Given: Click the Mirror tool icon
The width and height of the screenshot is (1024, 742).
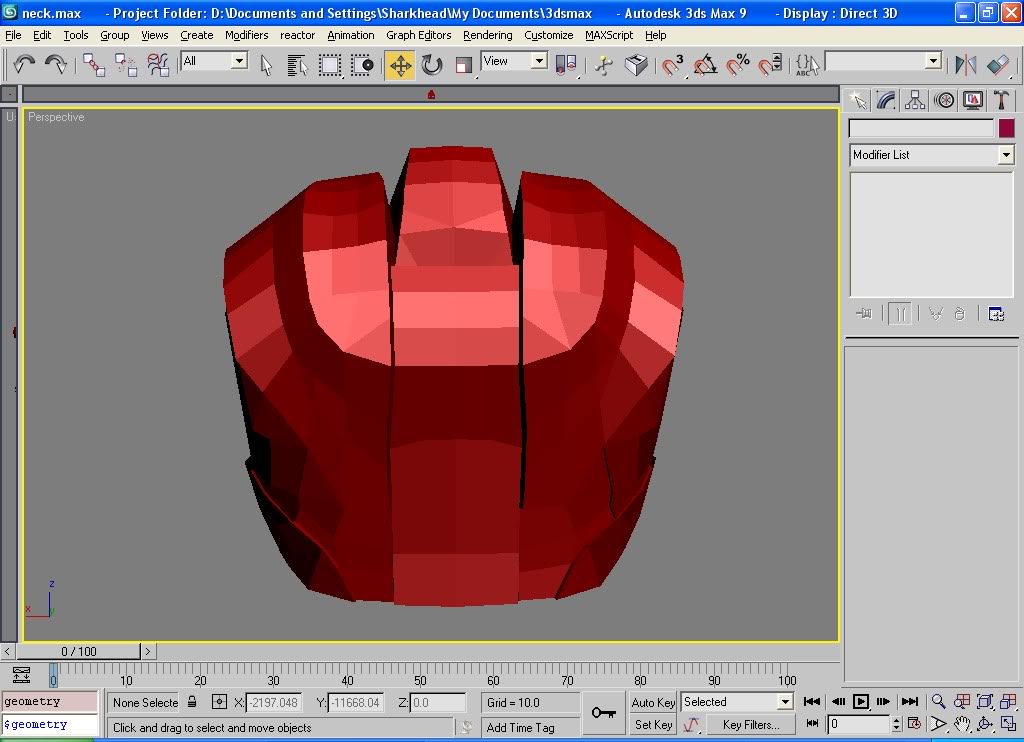Looking at the screenshot, I should point(965,66).
